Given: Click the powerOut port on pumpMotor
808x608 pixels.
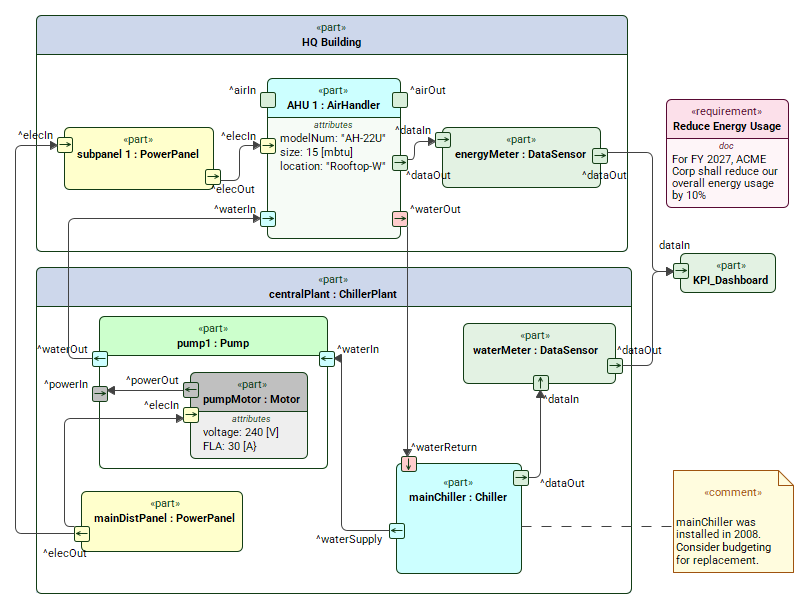Looking at the screenshot, I should pos(191,390).
